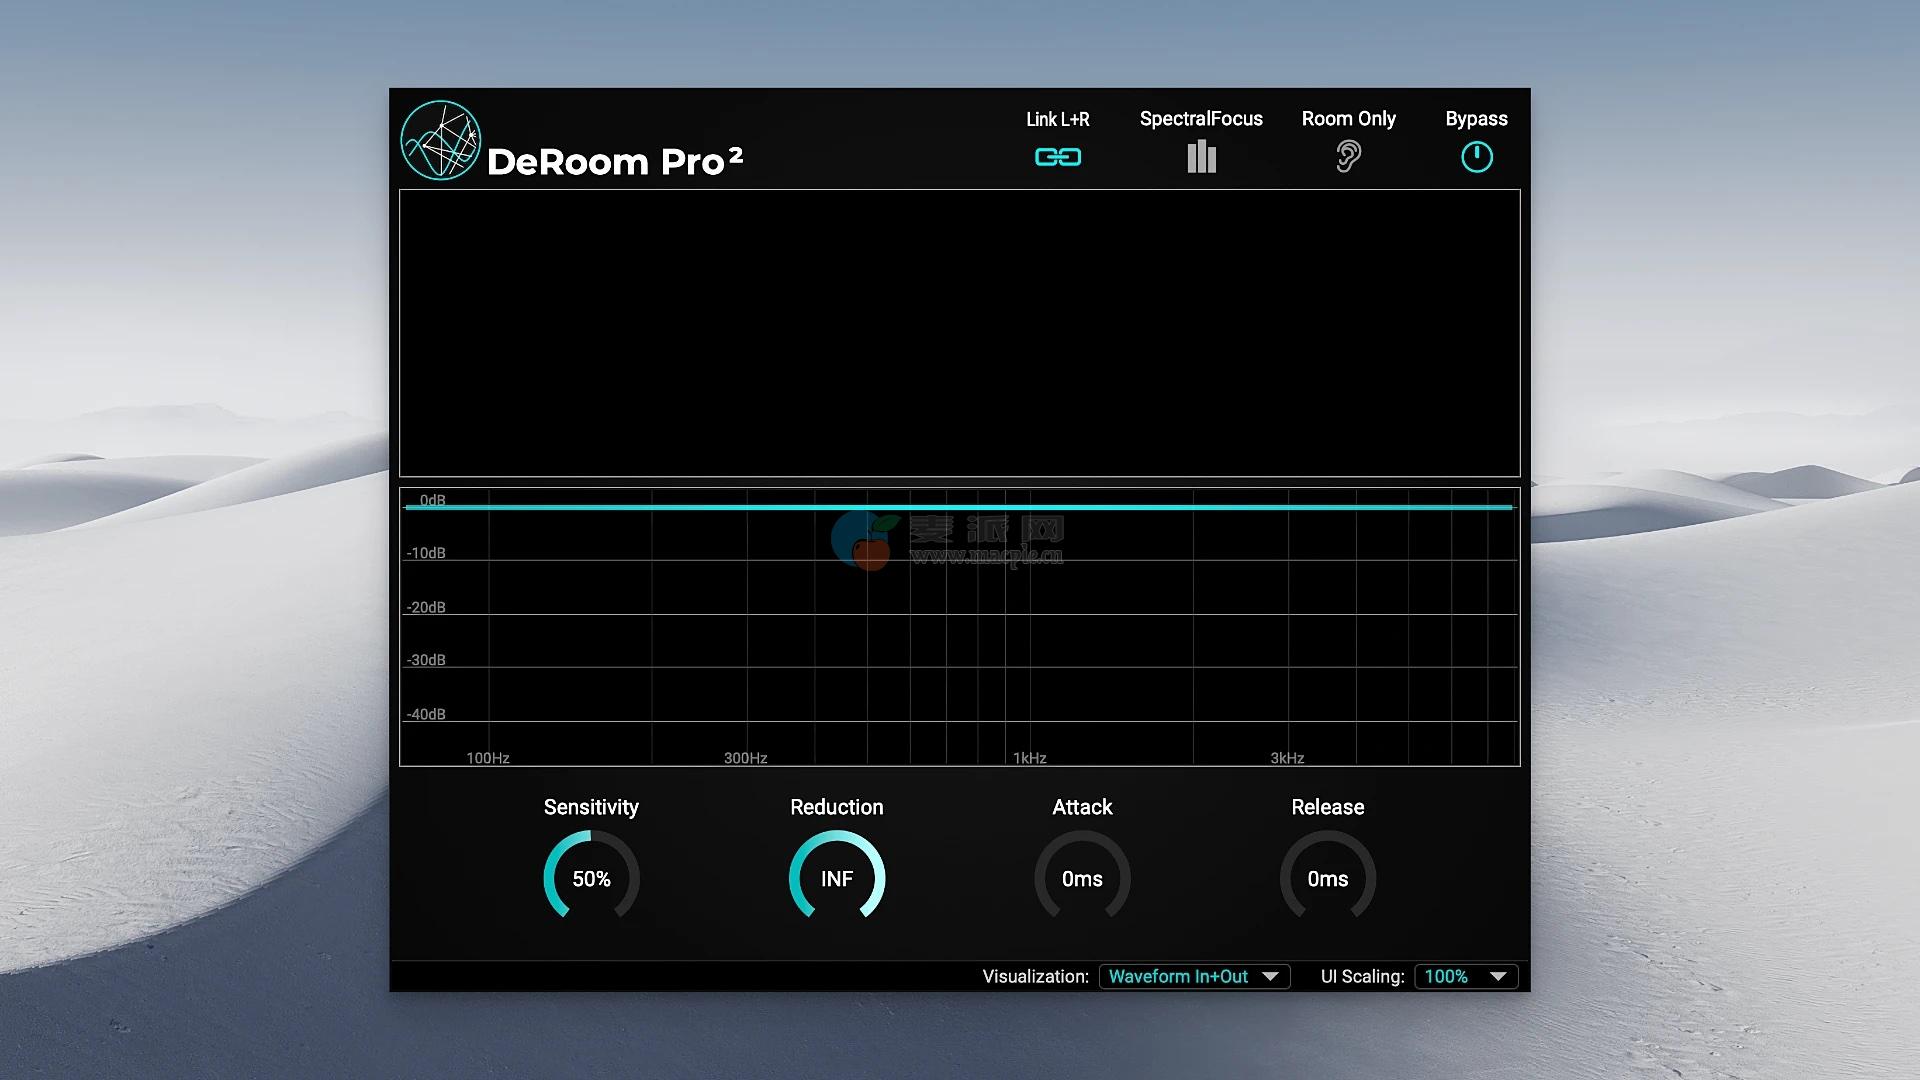
Task: Open the Visualization Waveform In+Out dropdown
Action: click(1178, 976)
